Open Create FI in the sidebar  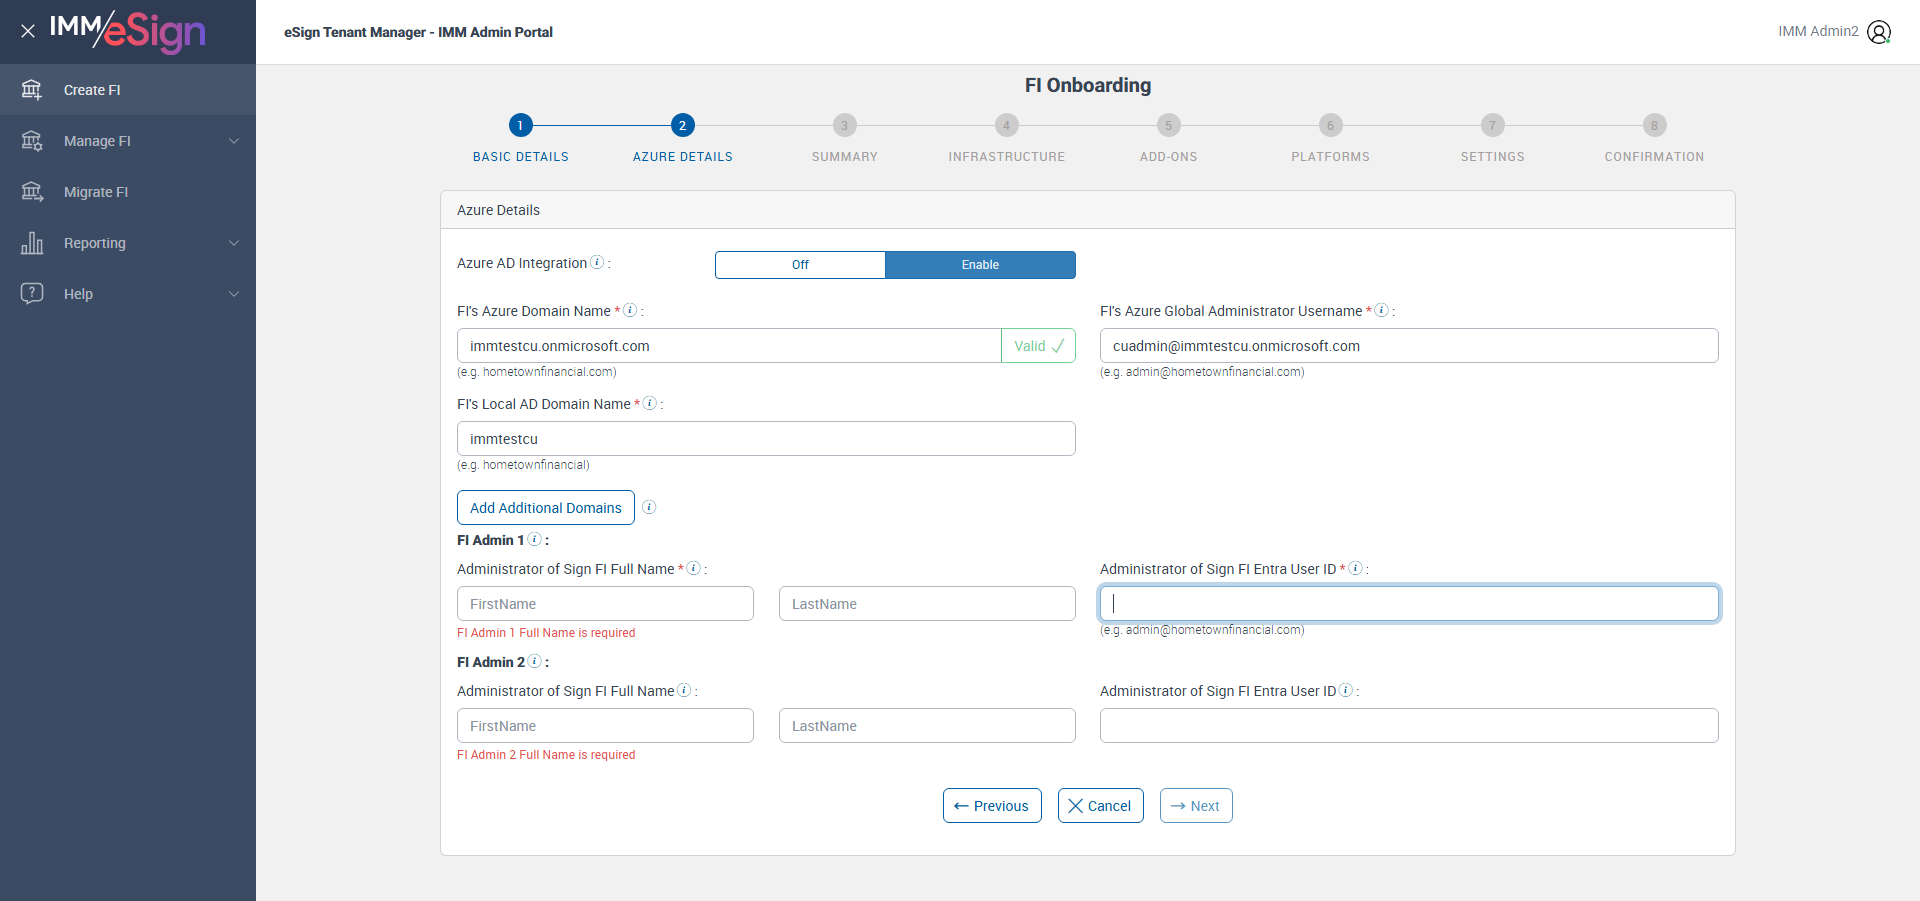pyautogui.click(x=92, y=90)
